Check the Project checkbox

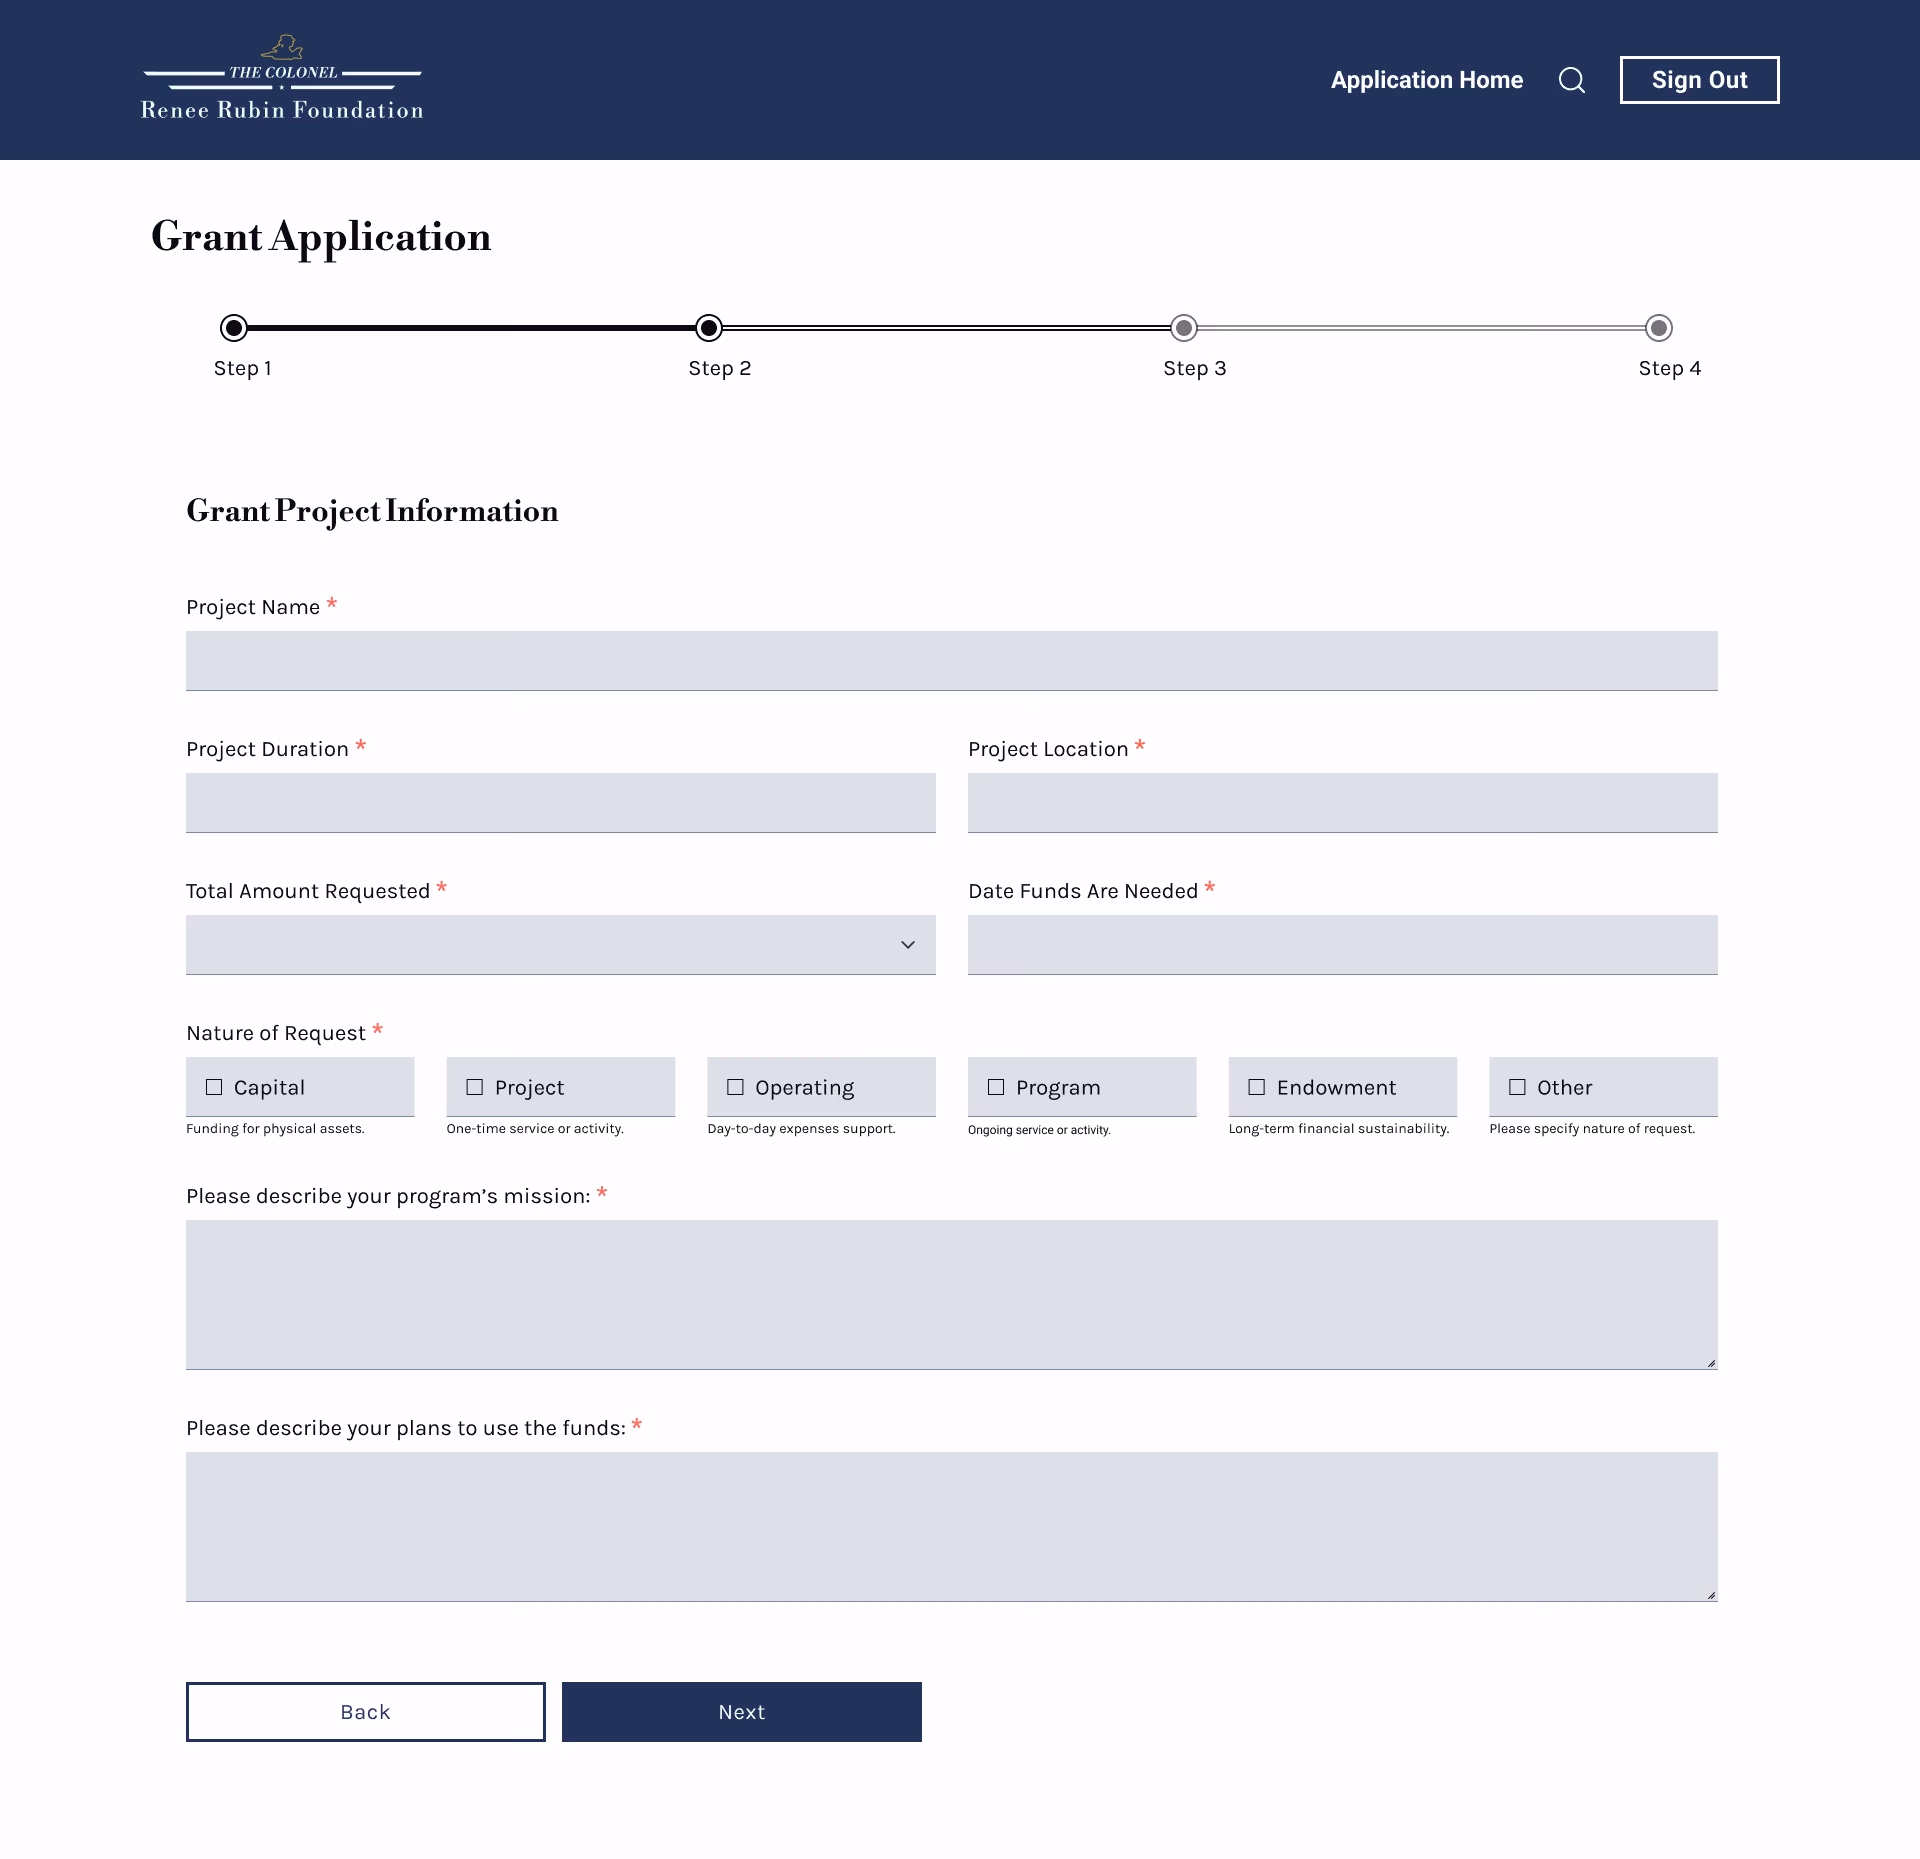coord(475,1087)
